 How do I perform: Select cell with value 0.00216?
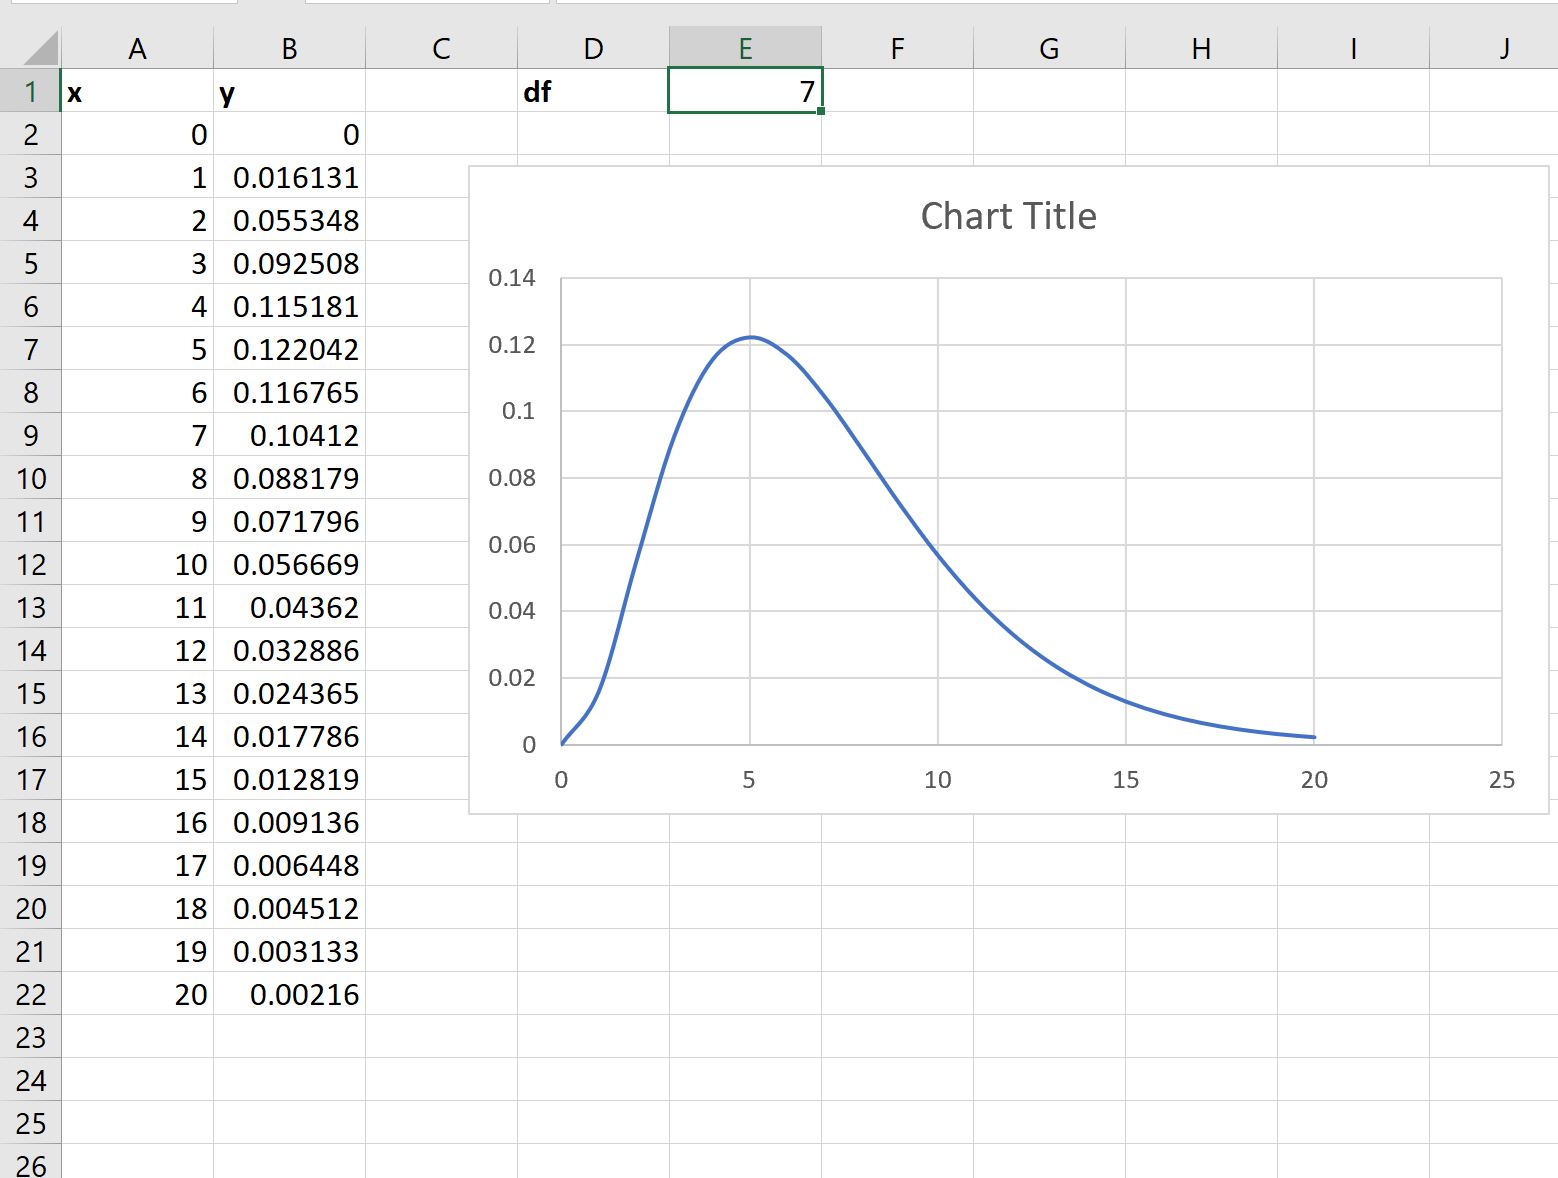click(290, 994)
